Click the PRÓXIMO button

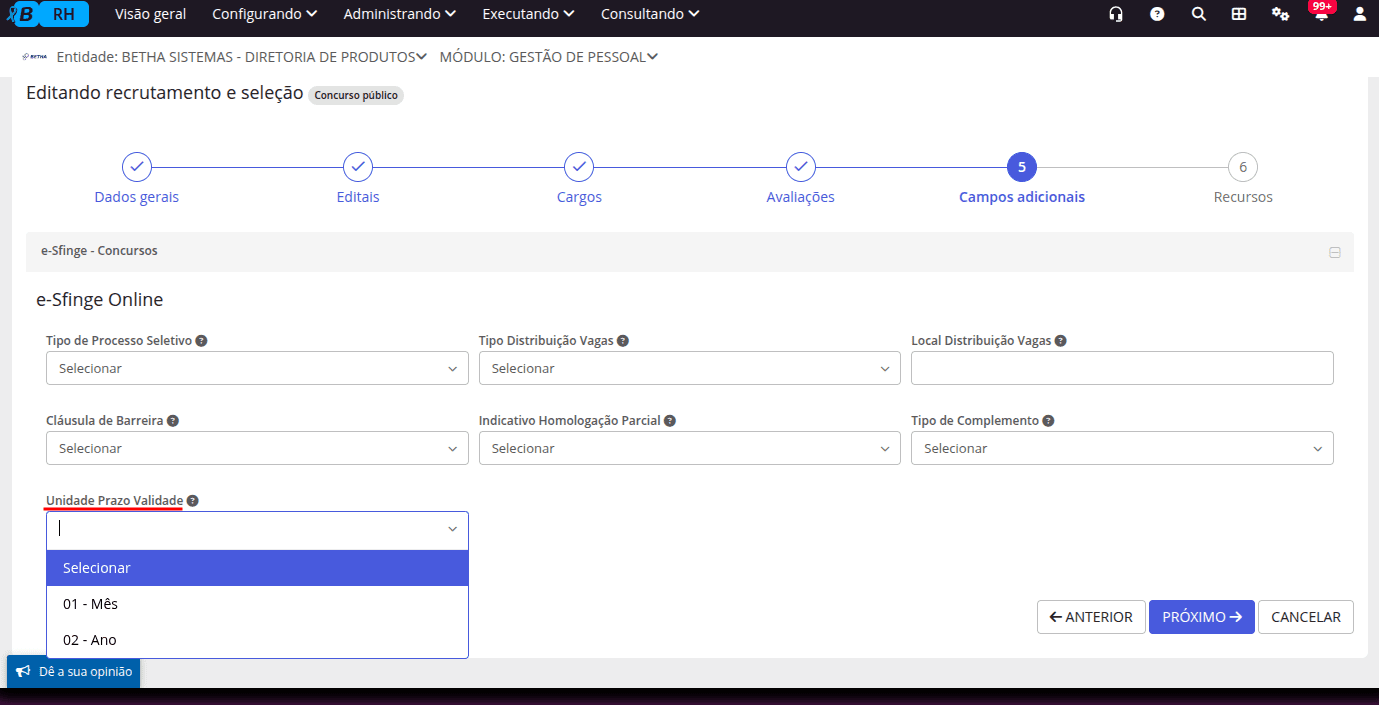coord(1201,617)
